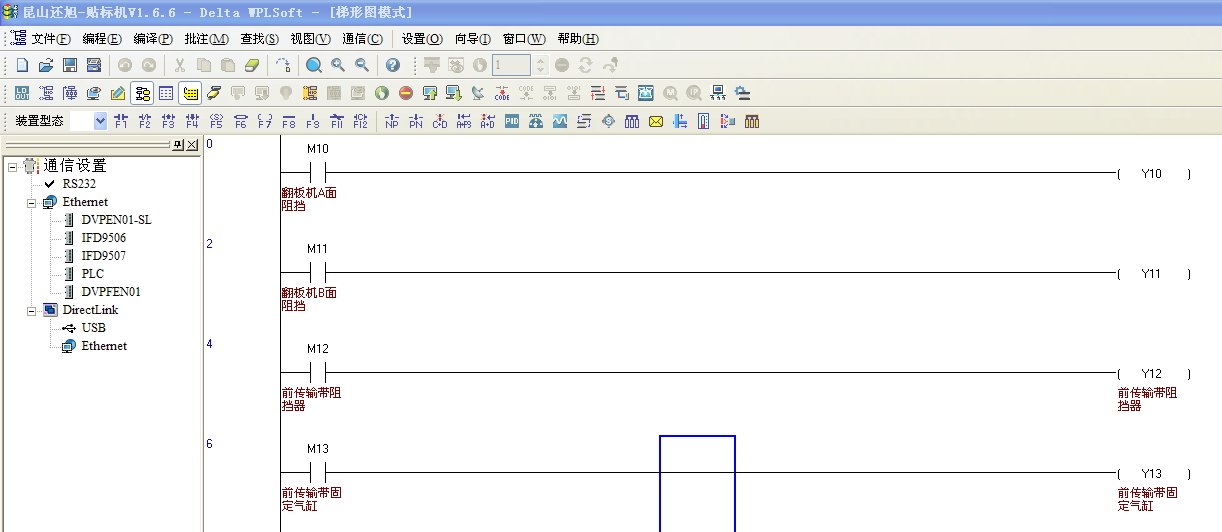Click the PID instruction icon

(512, 121)
